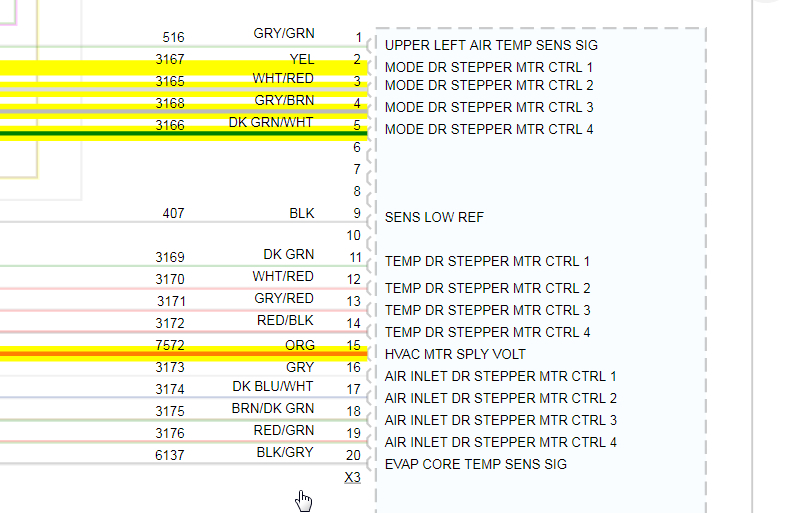Image resolution: width=785 pixels, height=513 pixels.
Task: Click circuit number 3168
Action: click(170, 103)
